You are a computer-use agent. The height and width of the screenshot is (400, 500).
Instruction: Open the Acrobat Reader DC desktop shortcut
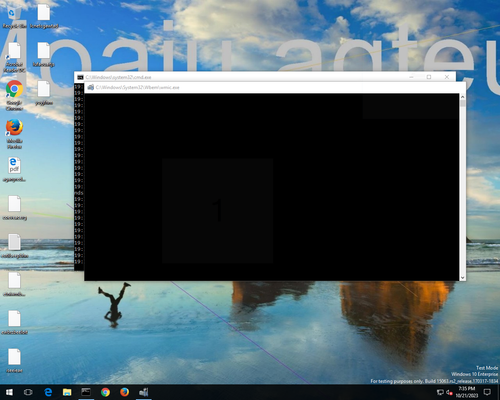[14, 57]
